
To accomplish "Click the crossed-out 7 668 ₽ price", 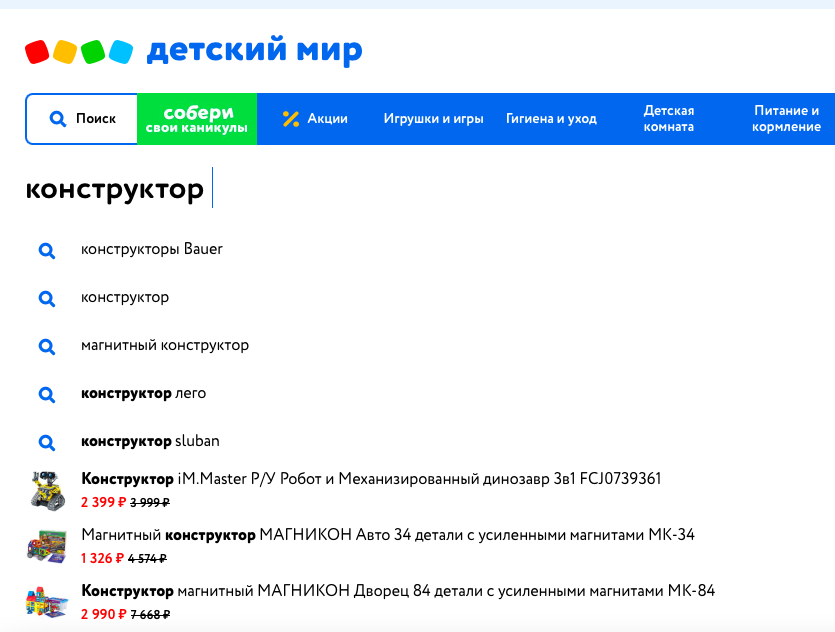I will (x=150, y=615).
